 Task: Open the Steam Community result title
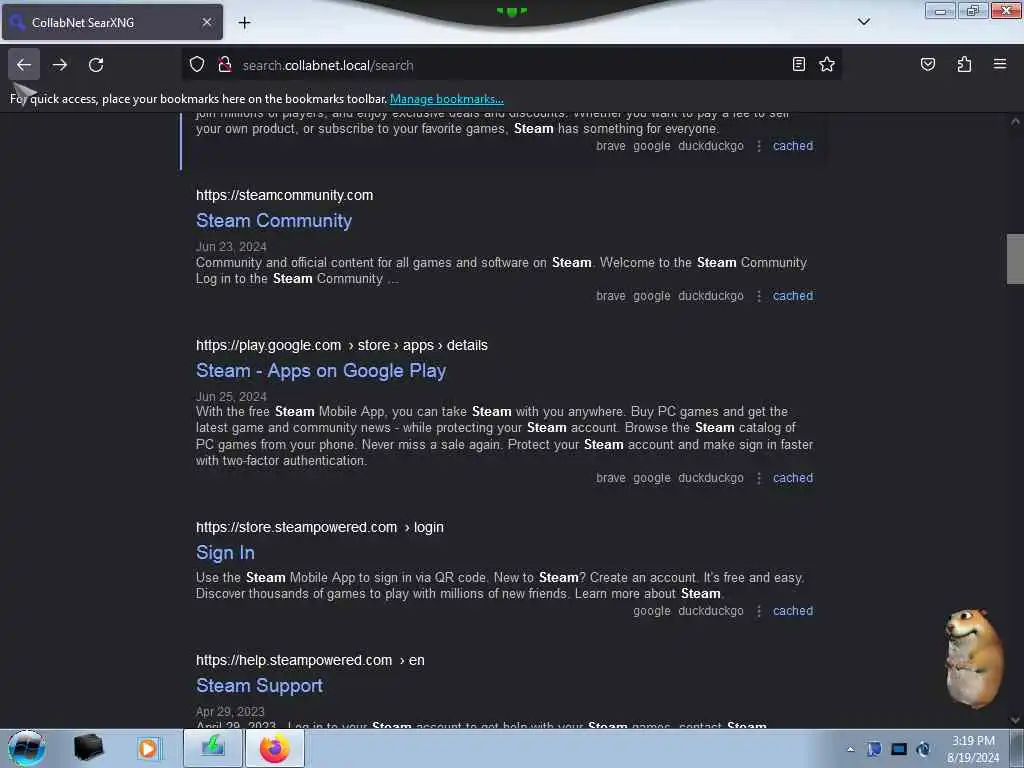274,221
